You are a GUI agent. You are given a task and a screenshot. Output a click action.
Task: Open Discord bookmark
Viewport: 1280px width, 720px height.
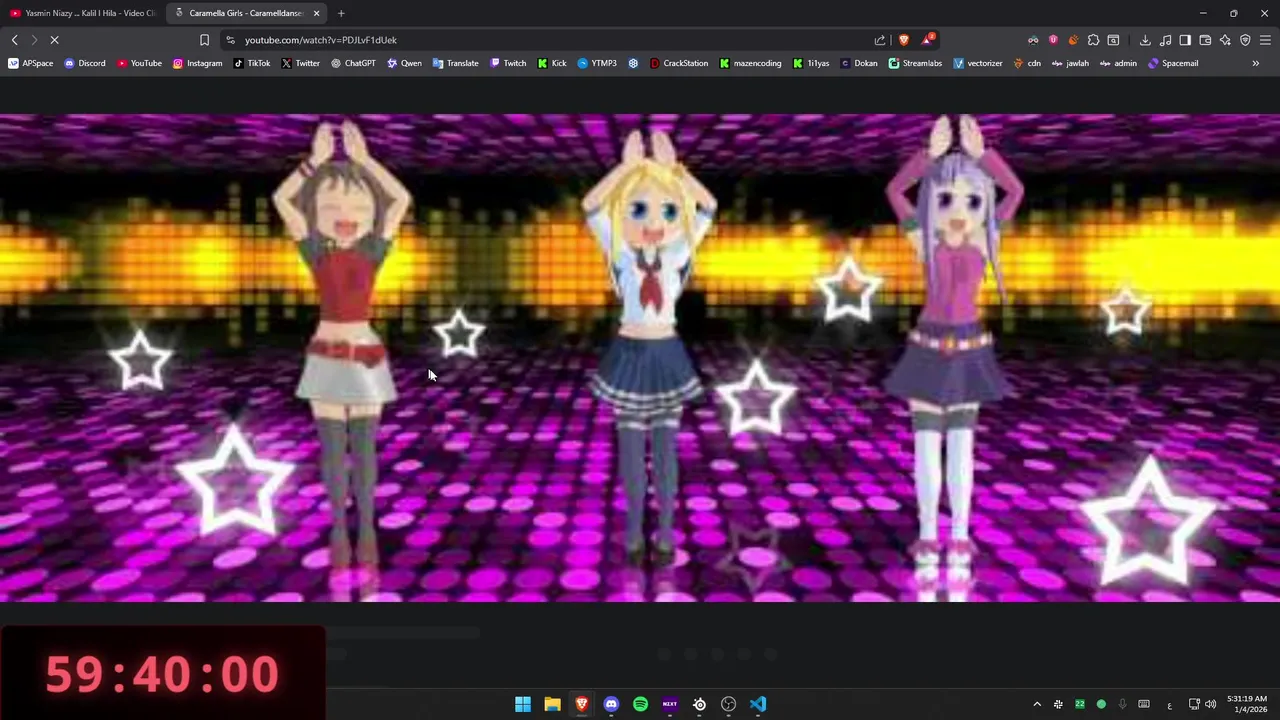[x=84, y=63]
